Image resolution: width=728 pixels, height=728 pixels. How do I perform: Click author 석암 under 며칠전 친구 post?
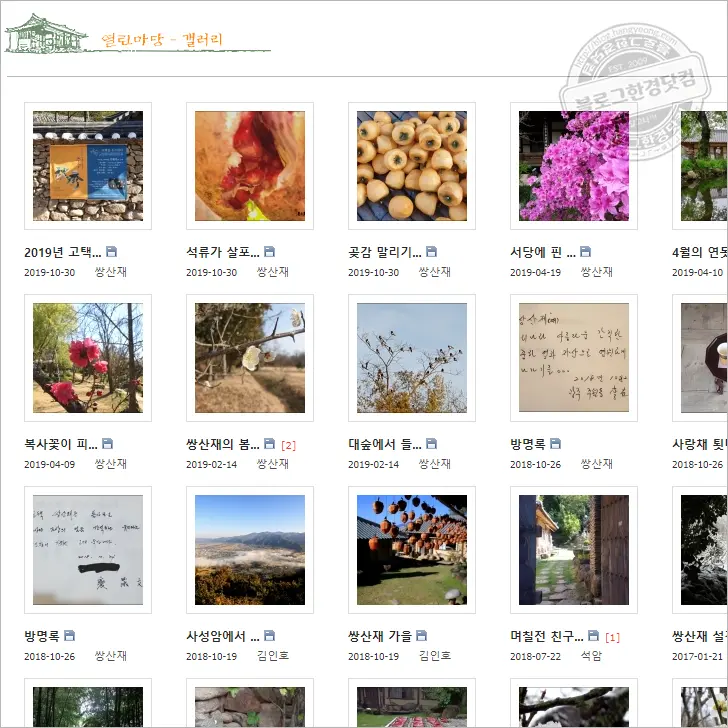pyautogui.click(x=592, y=656)
